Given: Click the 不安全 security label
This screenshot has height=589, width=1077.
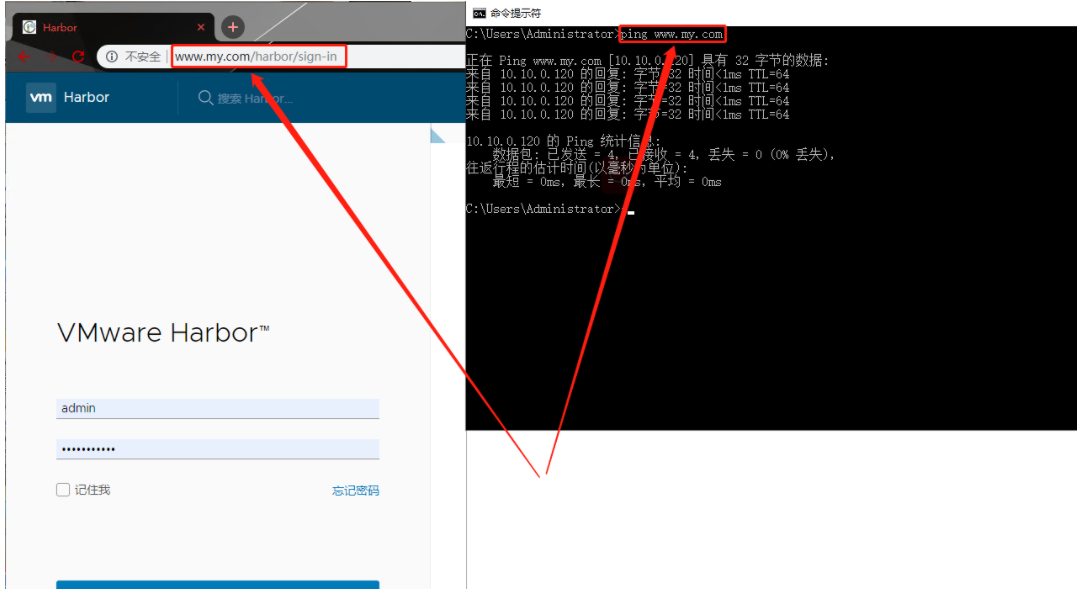Looking at the screenshot, I should [143, 56].
